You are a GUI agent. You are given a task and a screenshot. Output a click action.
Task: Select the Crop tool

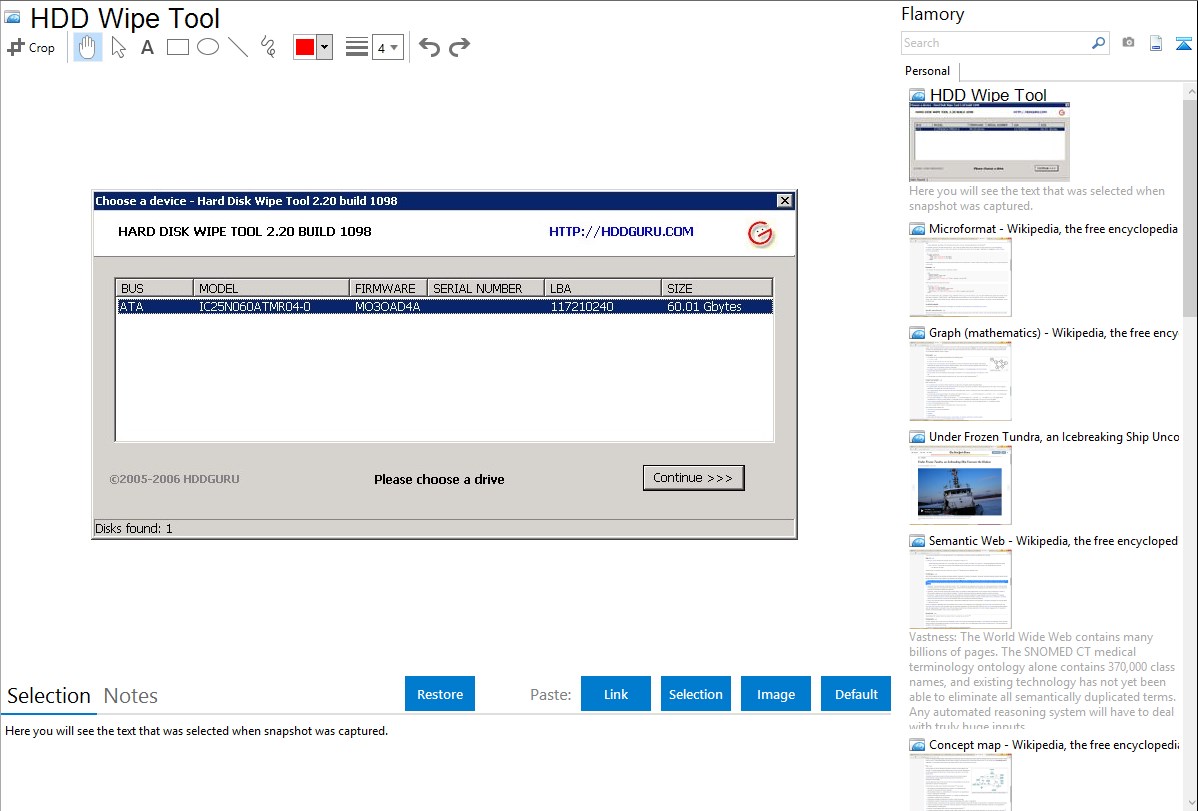31,47
